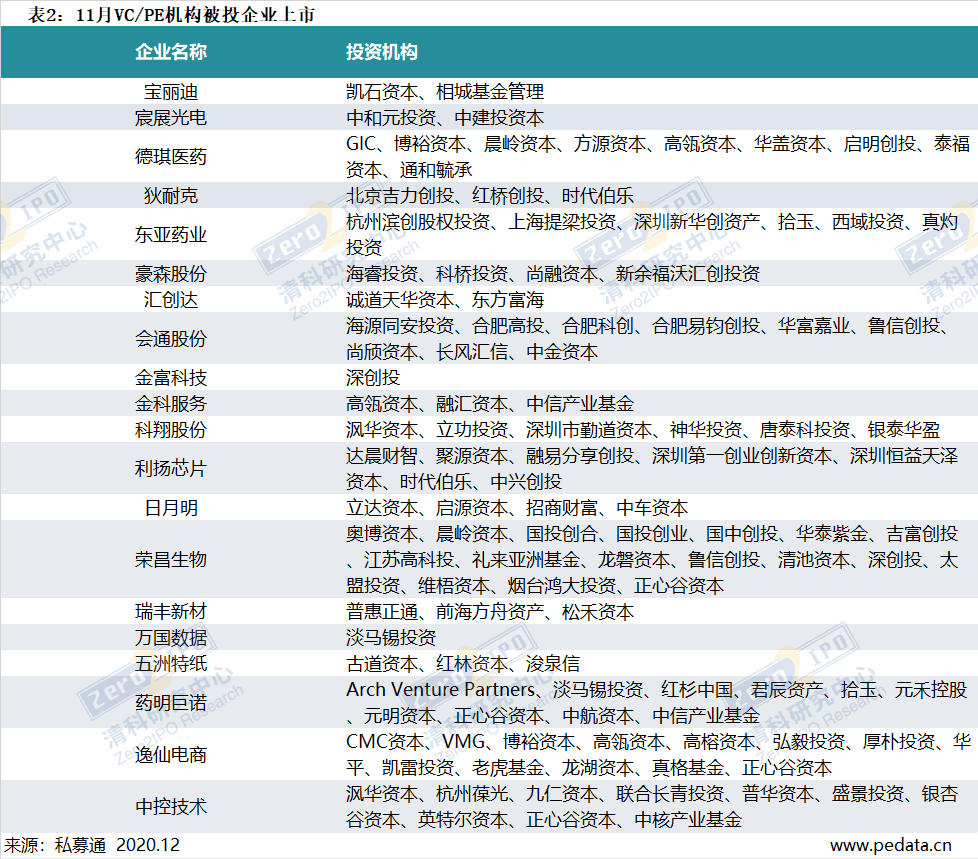This screenshot has height=859, width=978.
Task: Click investors text 立达资本、启源资本、招商财富、中车资本
Action: click(517, 508)
